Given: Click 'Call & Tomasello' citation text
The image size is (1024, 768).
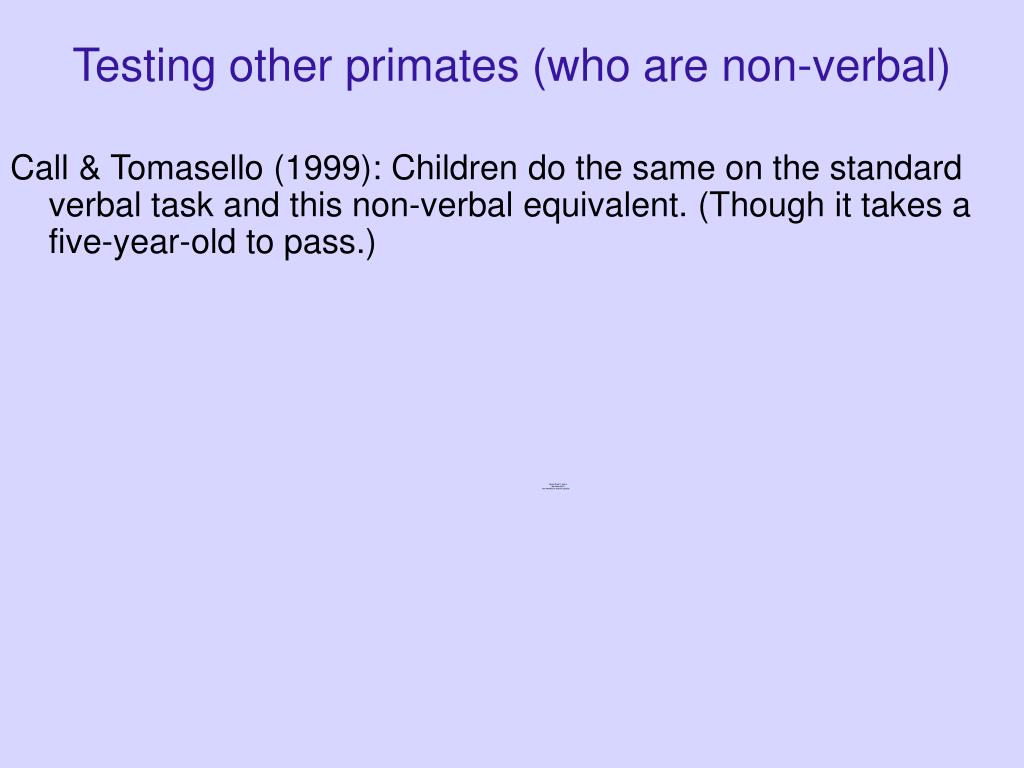Looking at the screenshot, I should [x=136, y=168].
